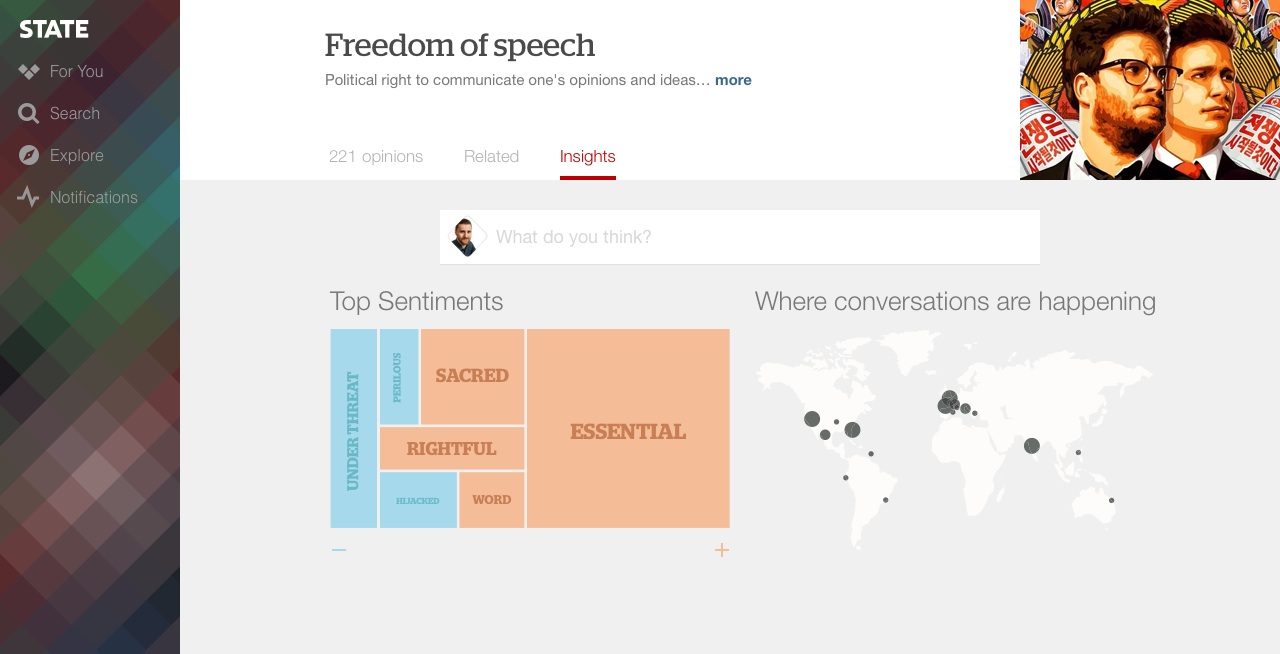The width and height of the screenshot is (1280, 654).
Task: Click the India conversation dot on map
Action: [1032, 446]
